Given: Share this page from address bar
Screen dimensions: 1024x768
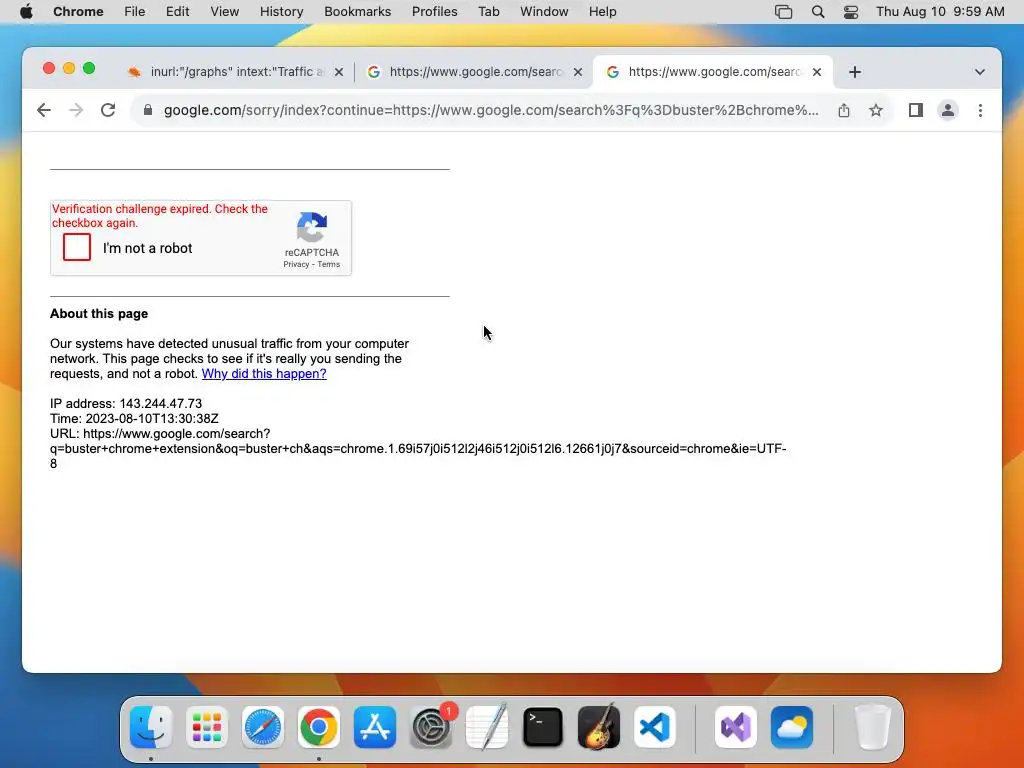Looking at the screenshot, I should pyautogui.click(x=844, y=110).
